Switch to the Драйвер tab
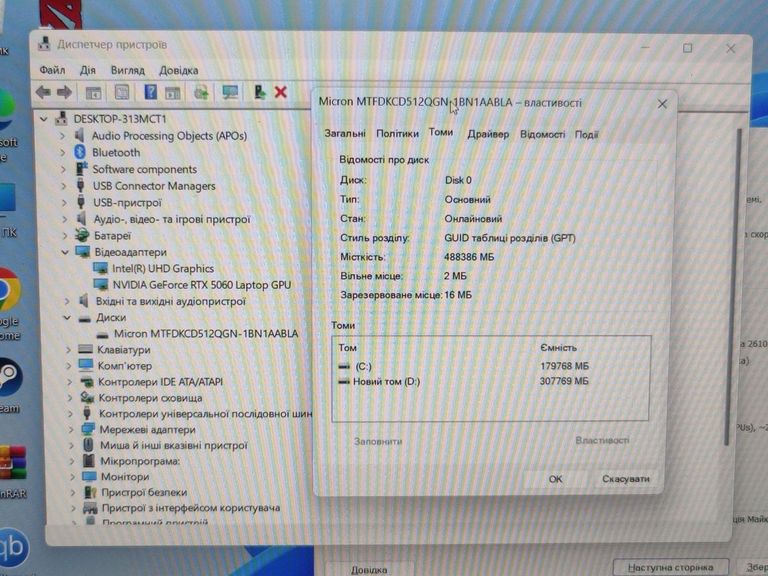The image size is (768, 576). pos(488,134)
